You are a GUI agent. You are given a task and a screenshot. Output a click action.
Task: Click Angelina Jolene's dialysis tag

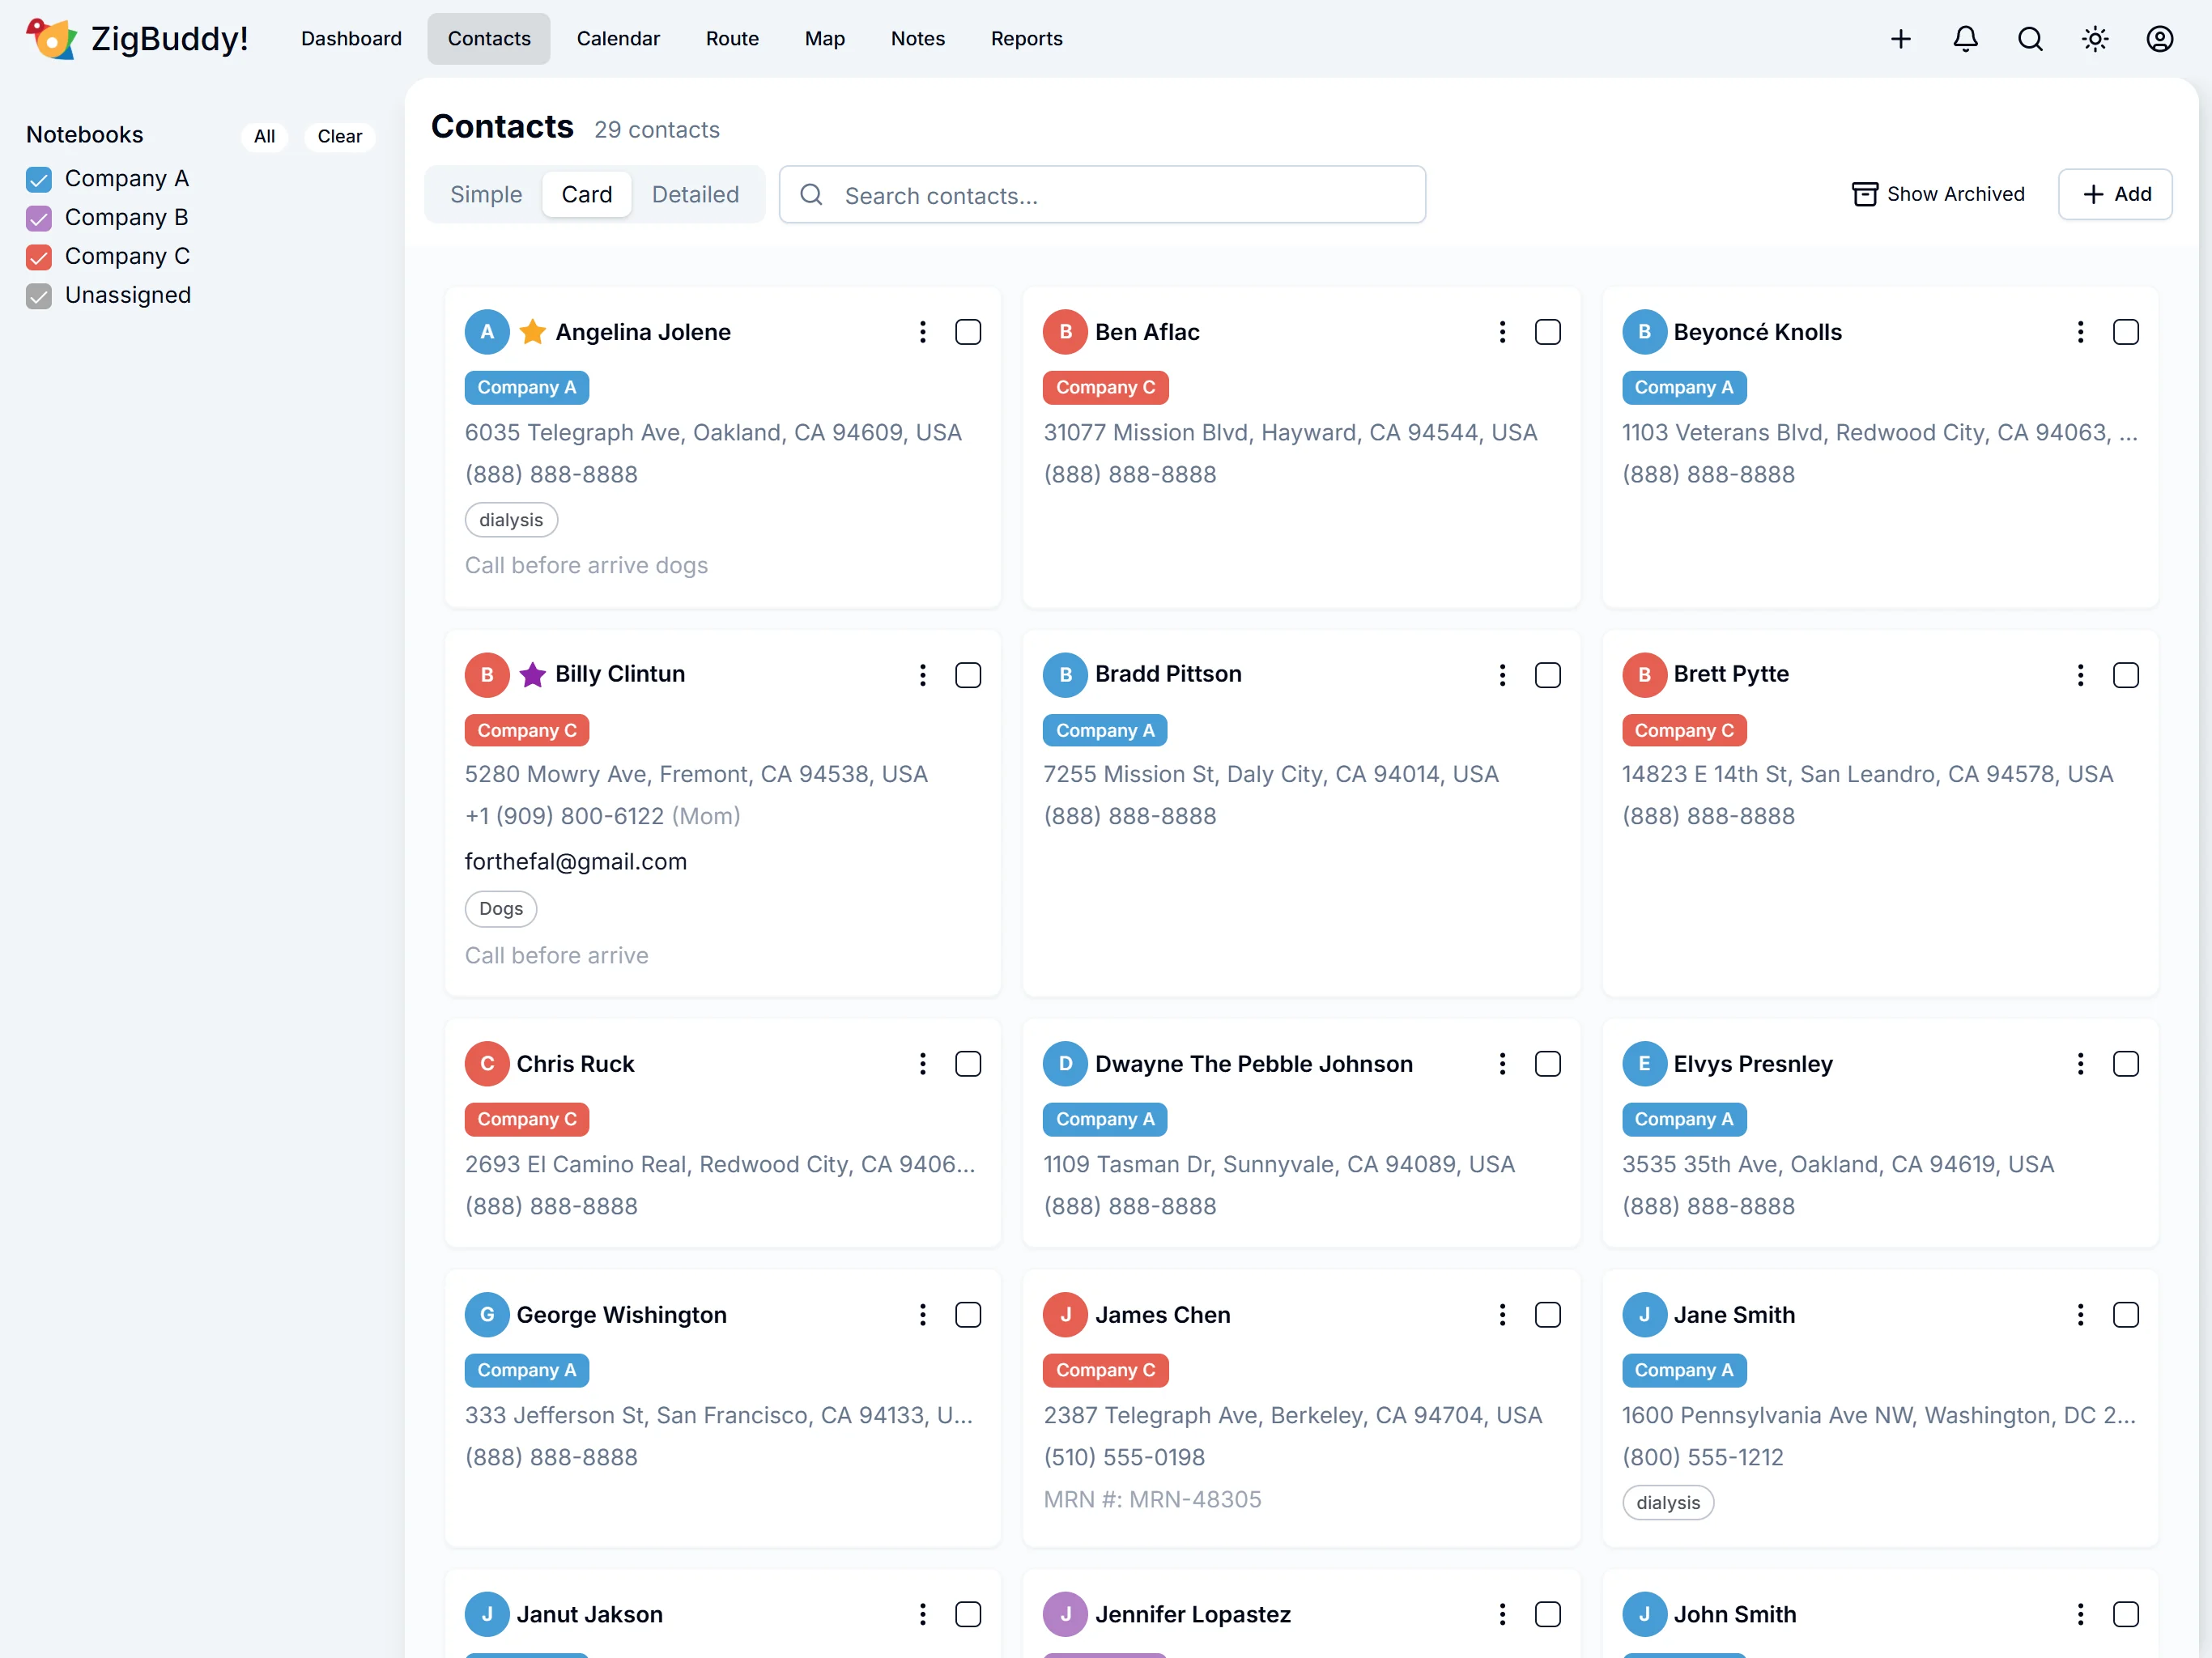tap(511, 520)
